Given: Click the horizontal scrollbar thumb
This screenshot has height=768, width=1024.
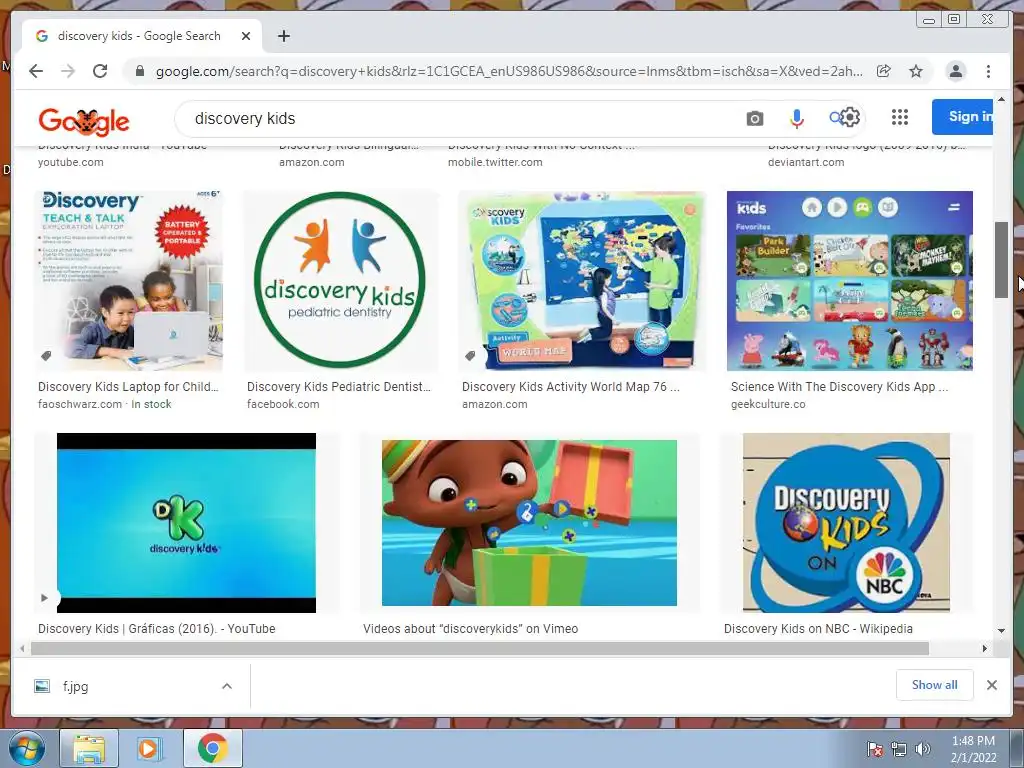Looking at the screenshot, I should tap(480, 648).
